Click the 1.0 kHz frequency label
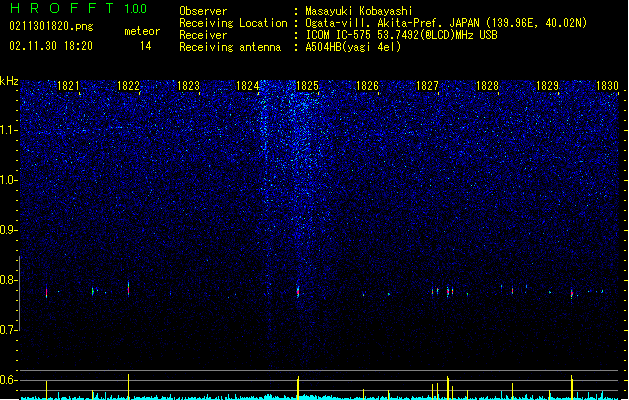Image resolution: width=629 pixels, height=400 pixels. [x=9, y=180]
